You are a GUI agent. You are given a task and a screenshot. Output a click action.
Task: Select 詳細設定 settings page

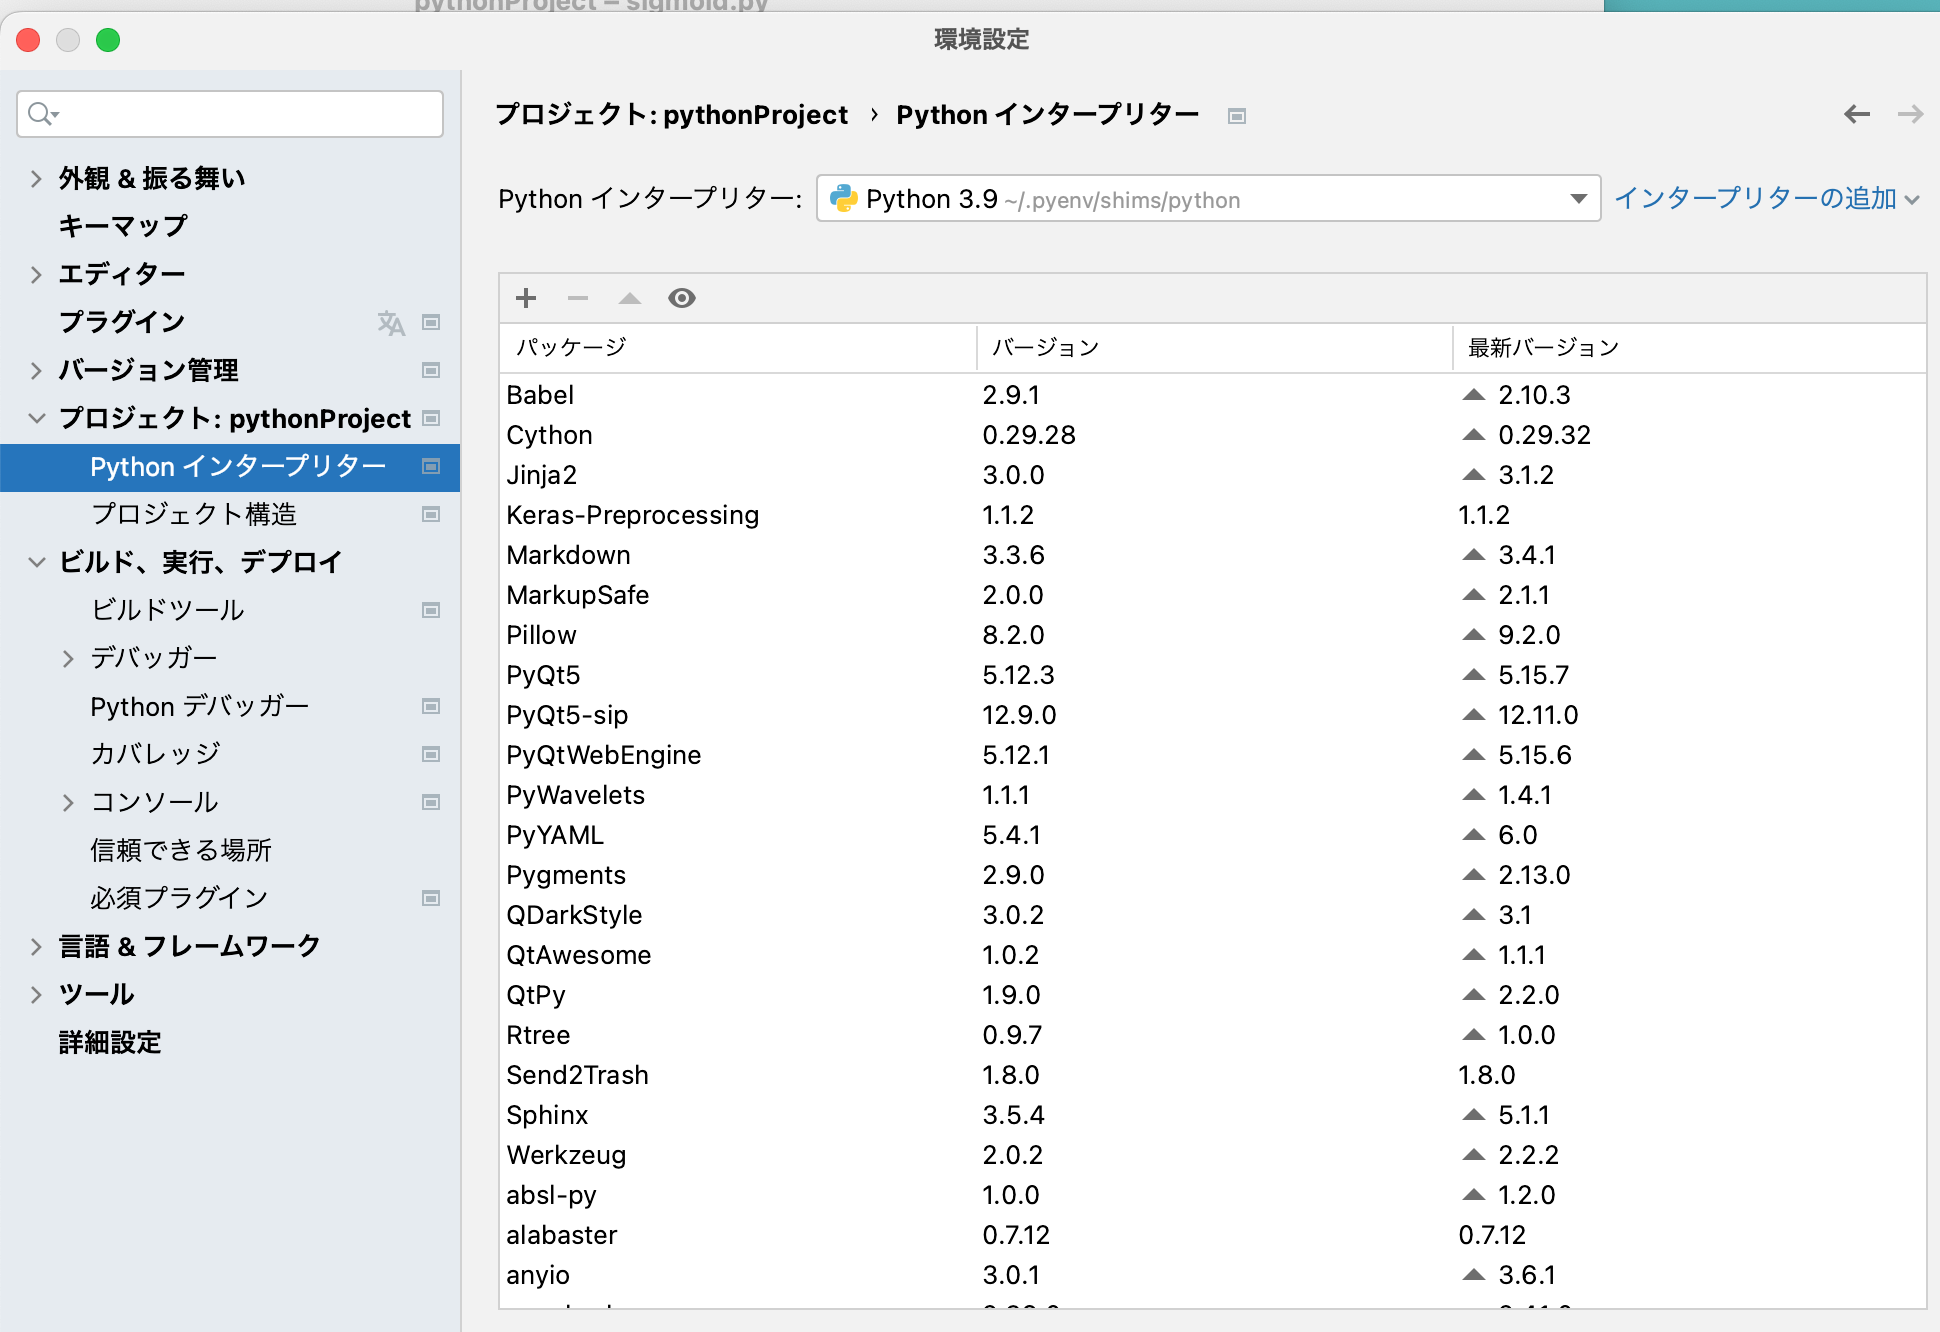[x=110, y=1042]
